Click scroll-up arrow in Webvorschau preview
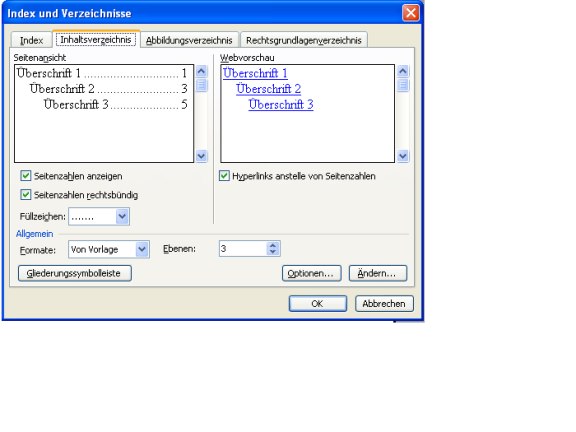 403,71
